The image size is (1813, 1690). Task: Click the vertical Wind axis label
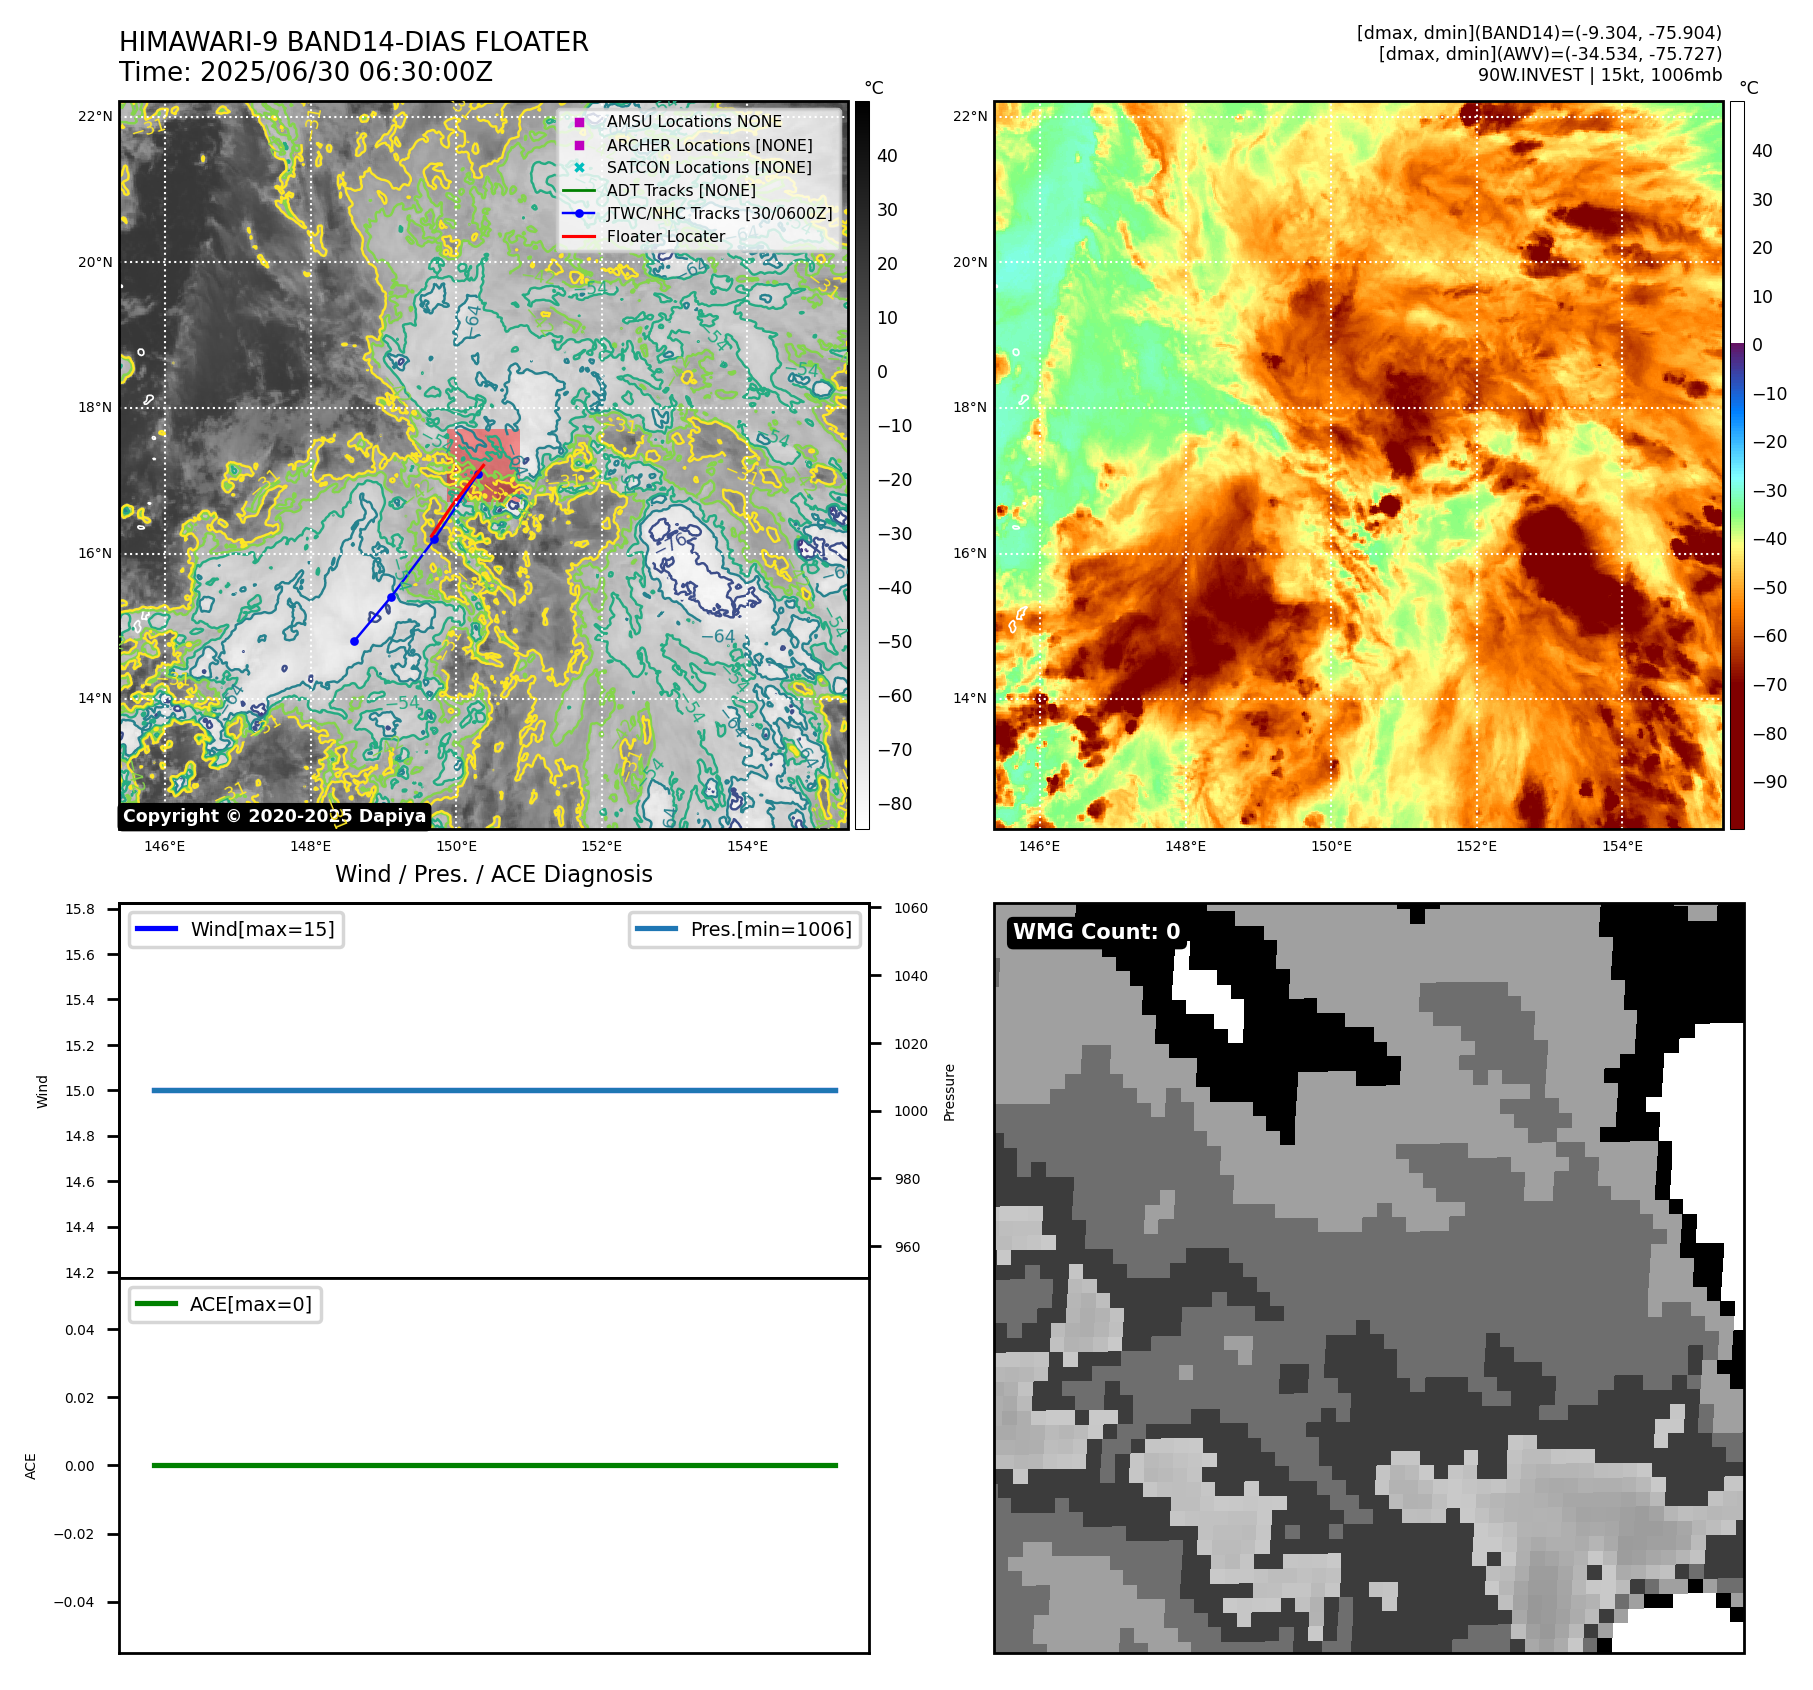pos(42,1091)
